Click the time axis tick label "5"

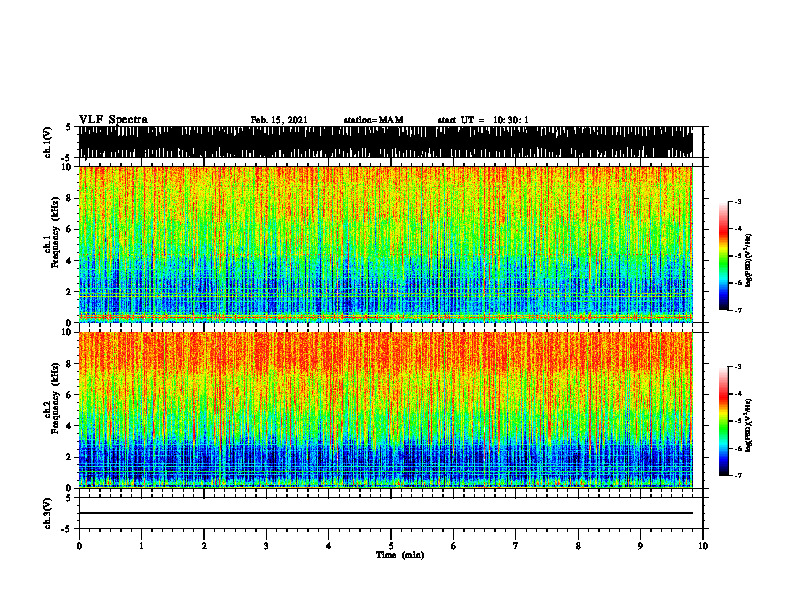tap(391, 546)
